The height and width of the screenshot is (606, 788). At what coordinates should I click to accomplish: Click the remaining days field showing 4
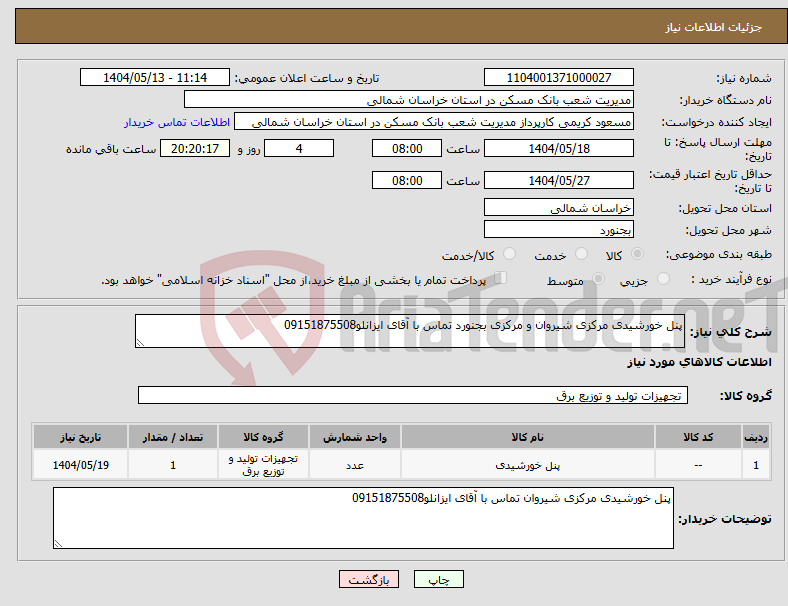tap(299, 149)
